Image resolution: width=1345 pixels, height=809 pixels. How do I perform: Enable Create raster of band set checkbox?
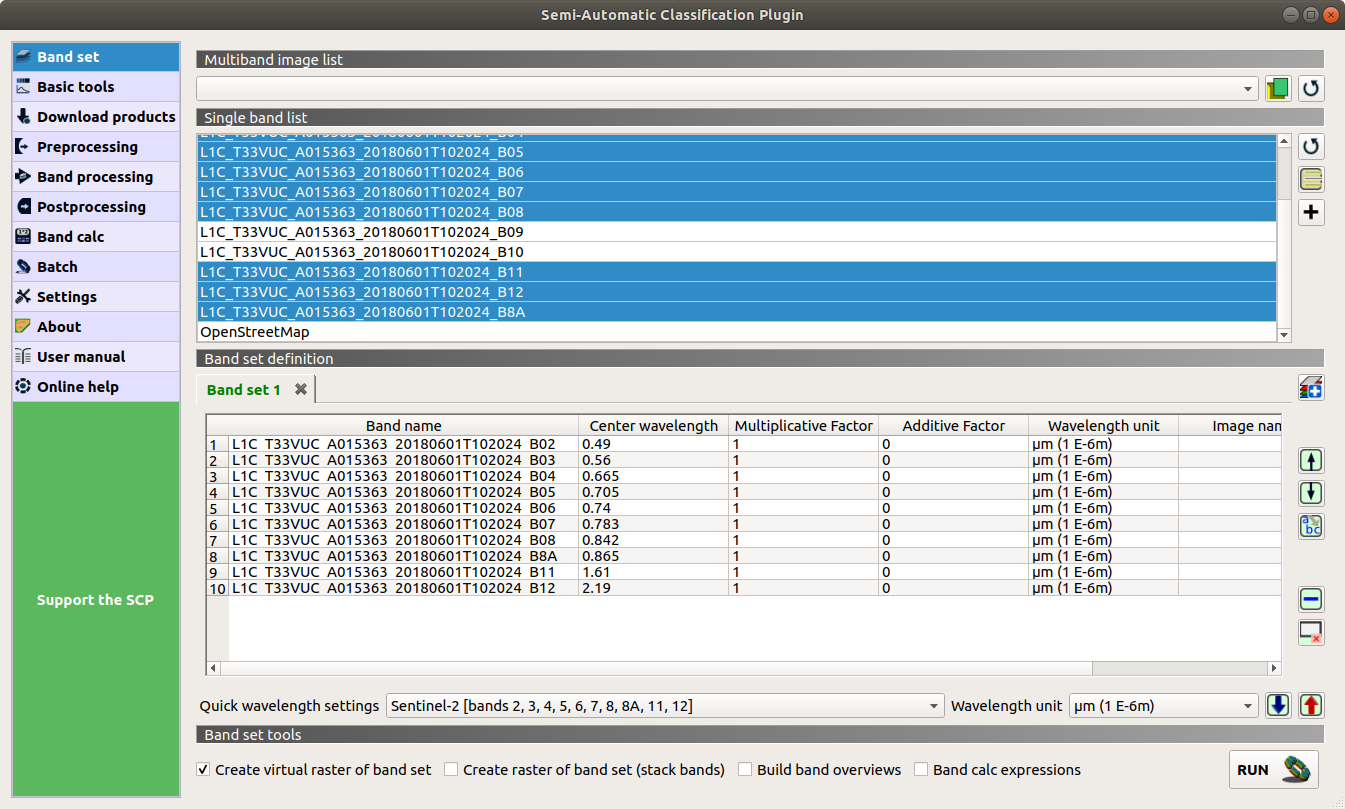click(x=451, y=770)
